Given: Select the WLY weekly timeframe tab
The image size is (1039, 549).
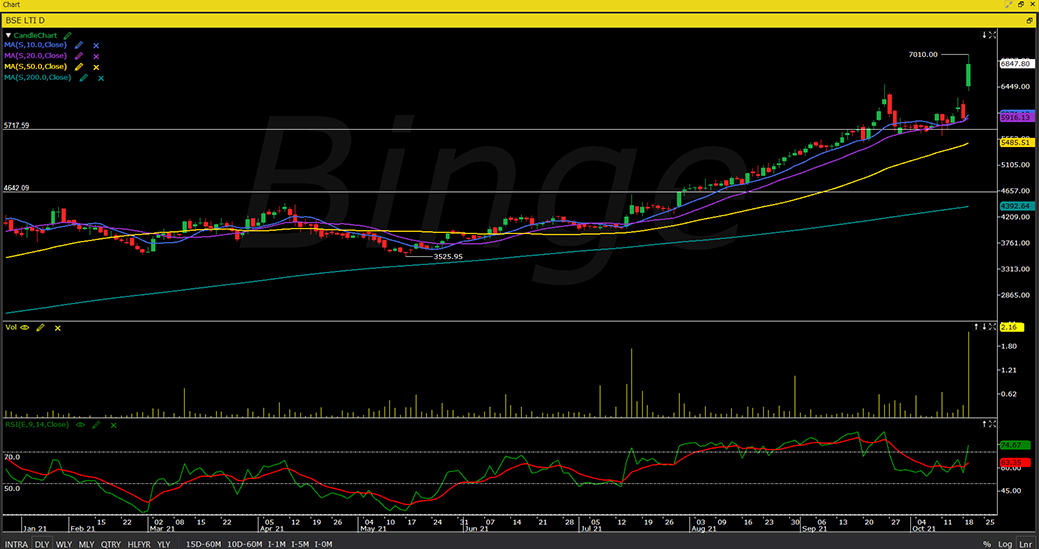Looking at the screenshot, I should pyautogui.click(x=64, y=544).
